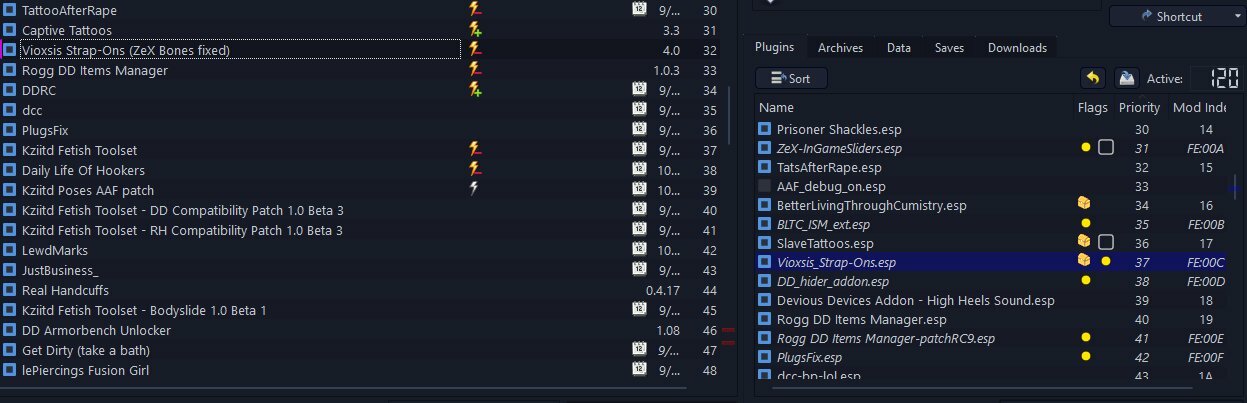Viewport: 1247px width, 403px height.
Task: Click green-plus conflict icon on DDRC row
Action: point(475,90)
